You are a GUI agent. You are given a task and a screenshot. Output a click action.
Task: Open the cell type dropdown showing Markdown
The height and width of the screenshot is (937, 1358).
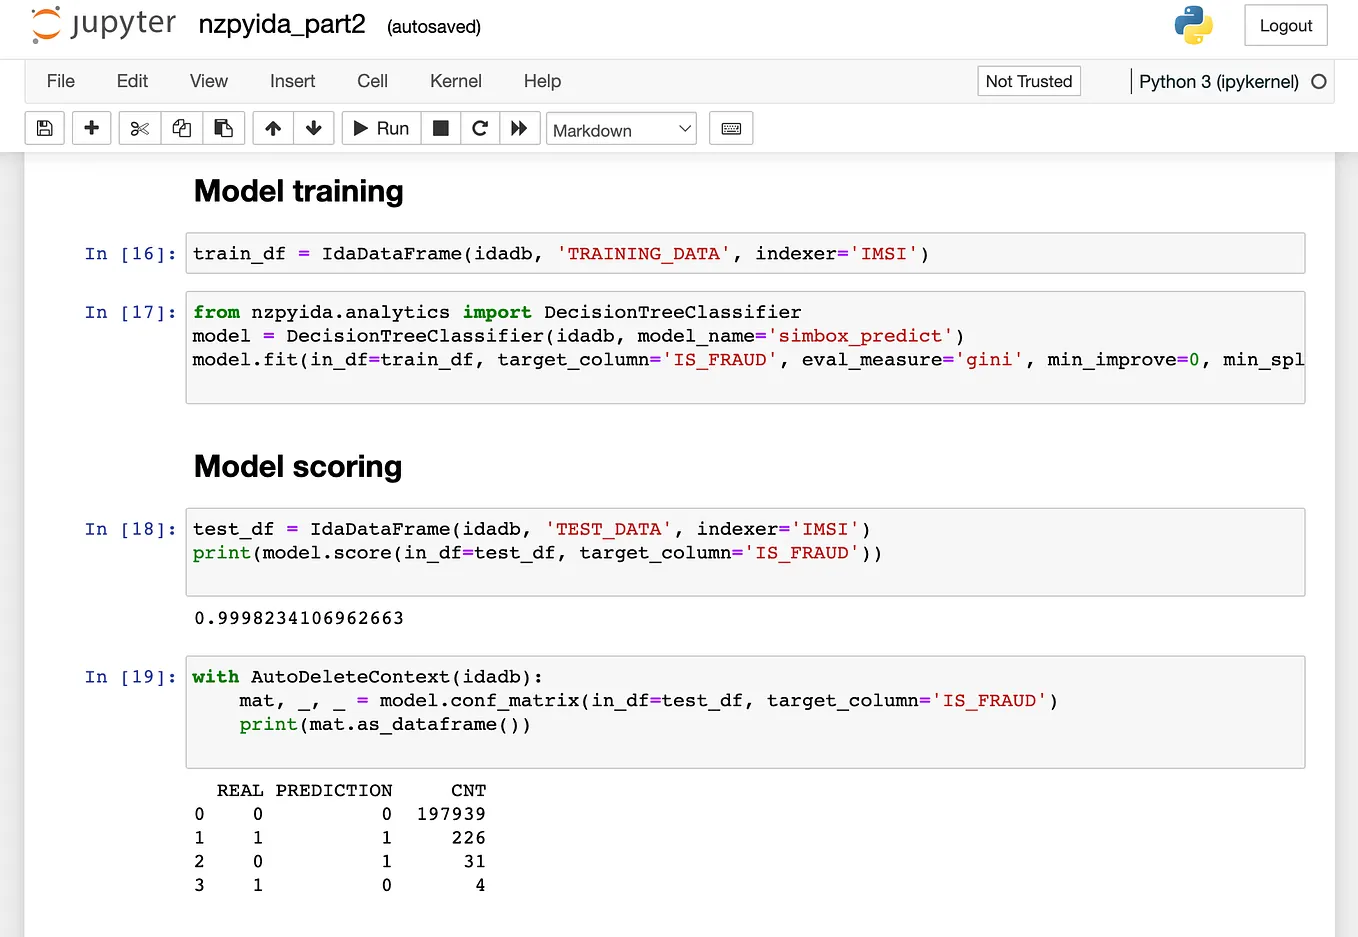coord(621,129)
